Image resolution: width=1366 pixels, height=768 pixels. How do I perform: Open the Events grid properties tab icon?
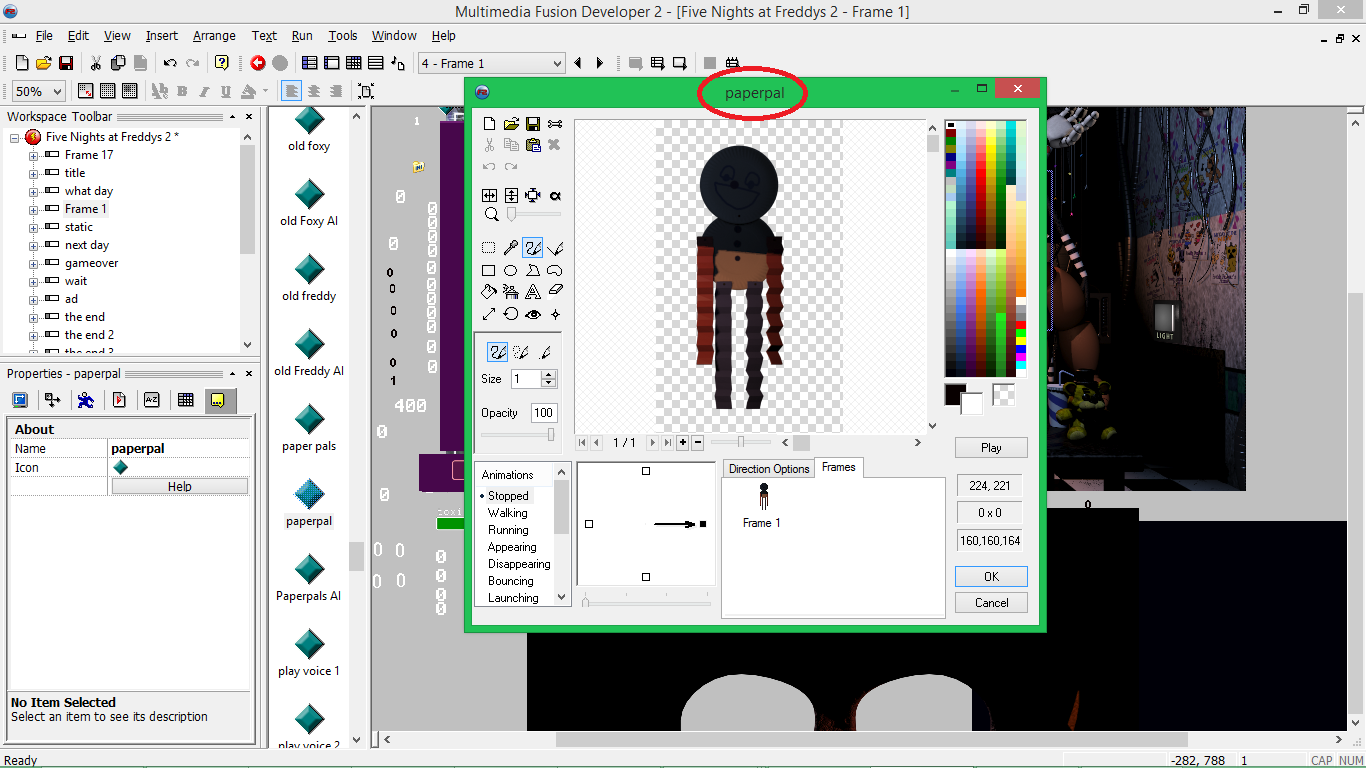pyautogui.click(x=185, y=400)
